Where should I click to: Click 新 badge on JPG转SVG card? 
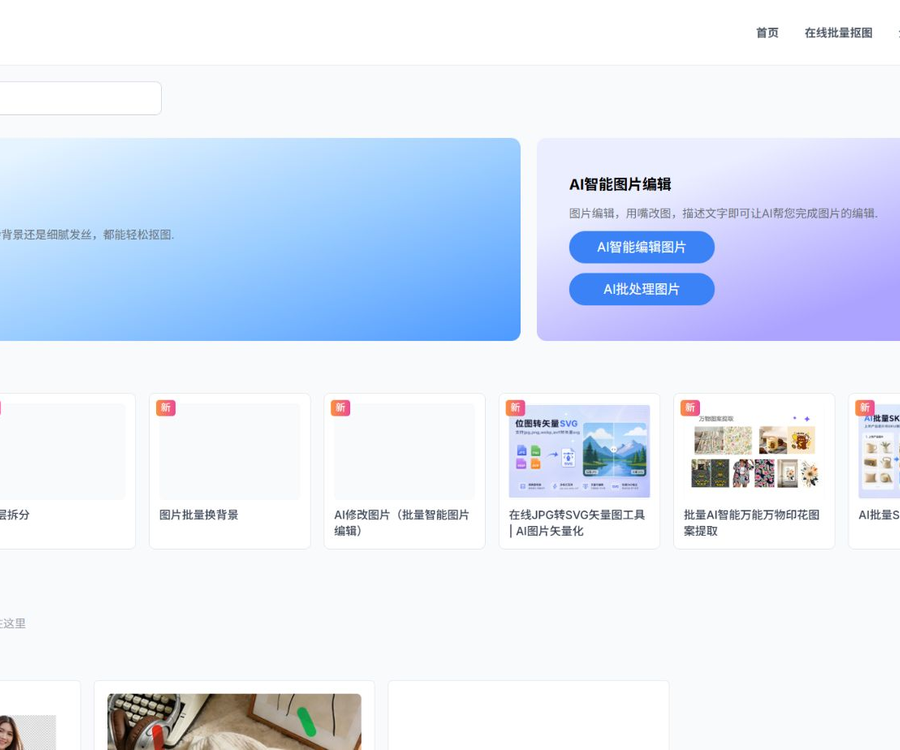point(515,407)
